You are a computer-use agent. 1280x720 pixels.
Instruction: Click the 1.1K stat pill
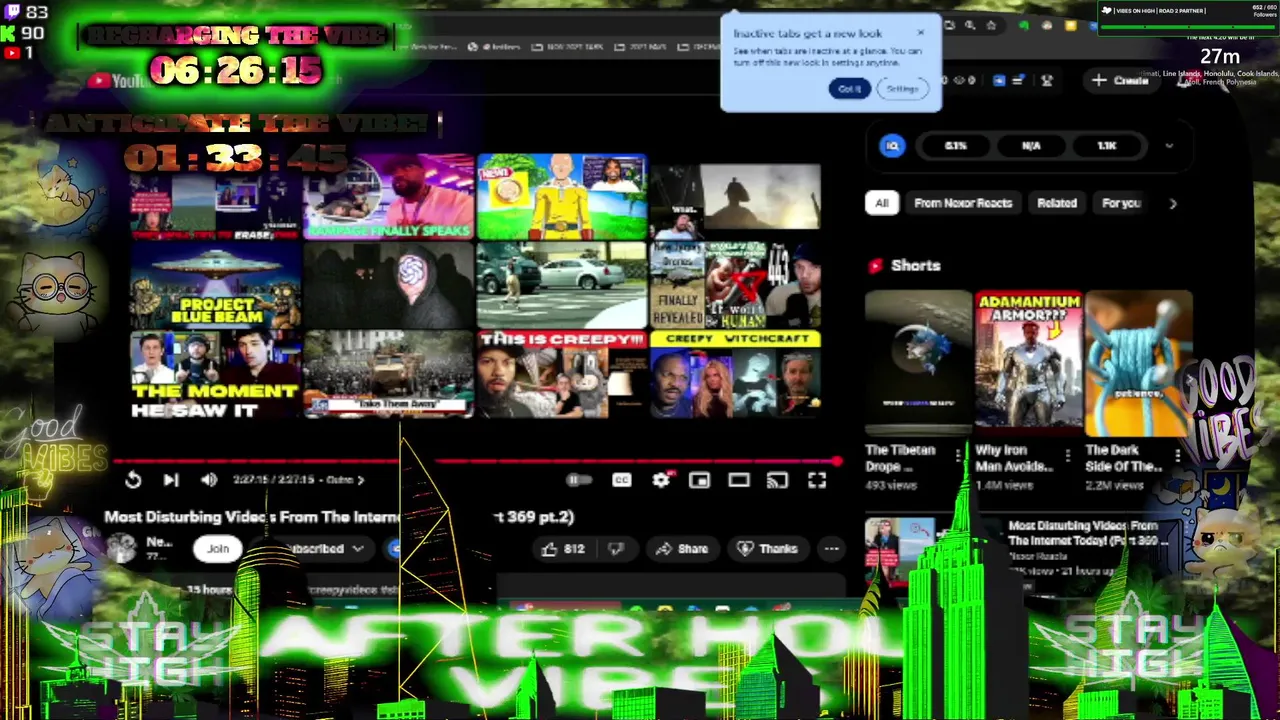pos(1106,146)
